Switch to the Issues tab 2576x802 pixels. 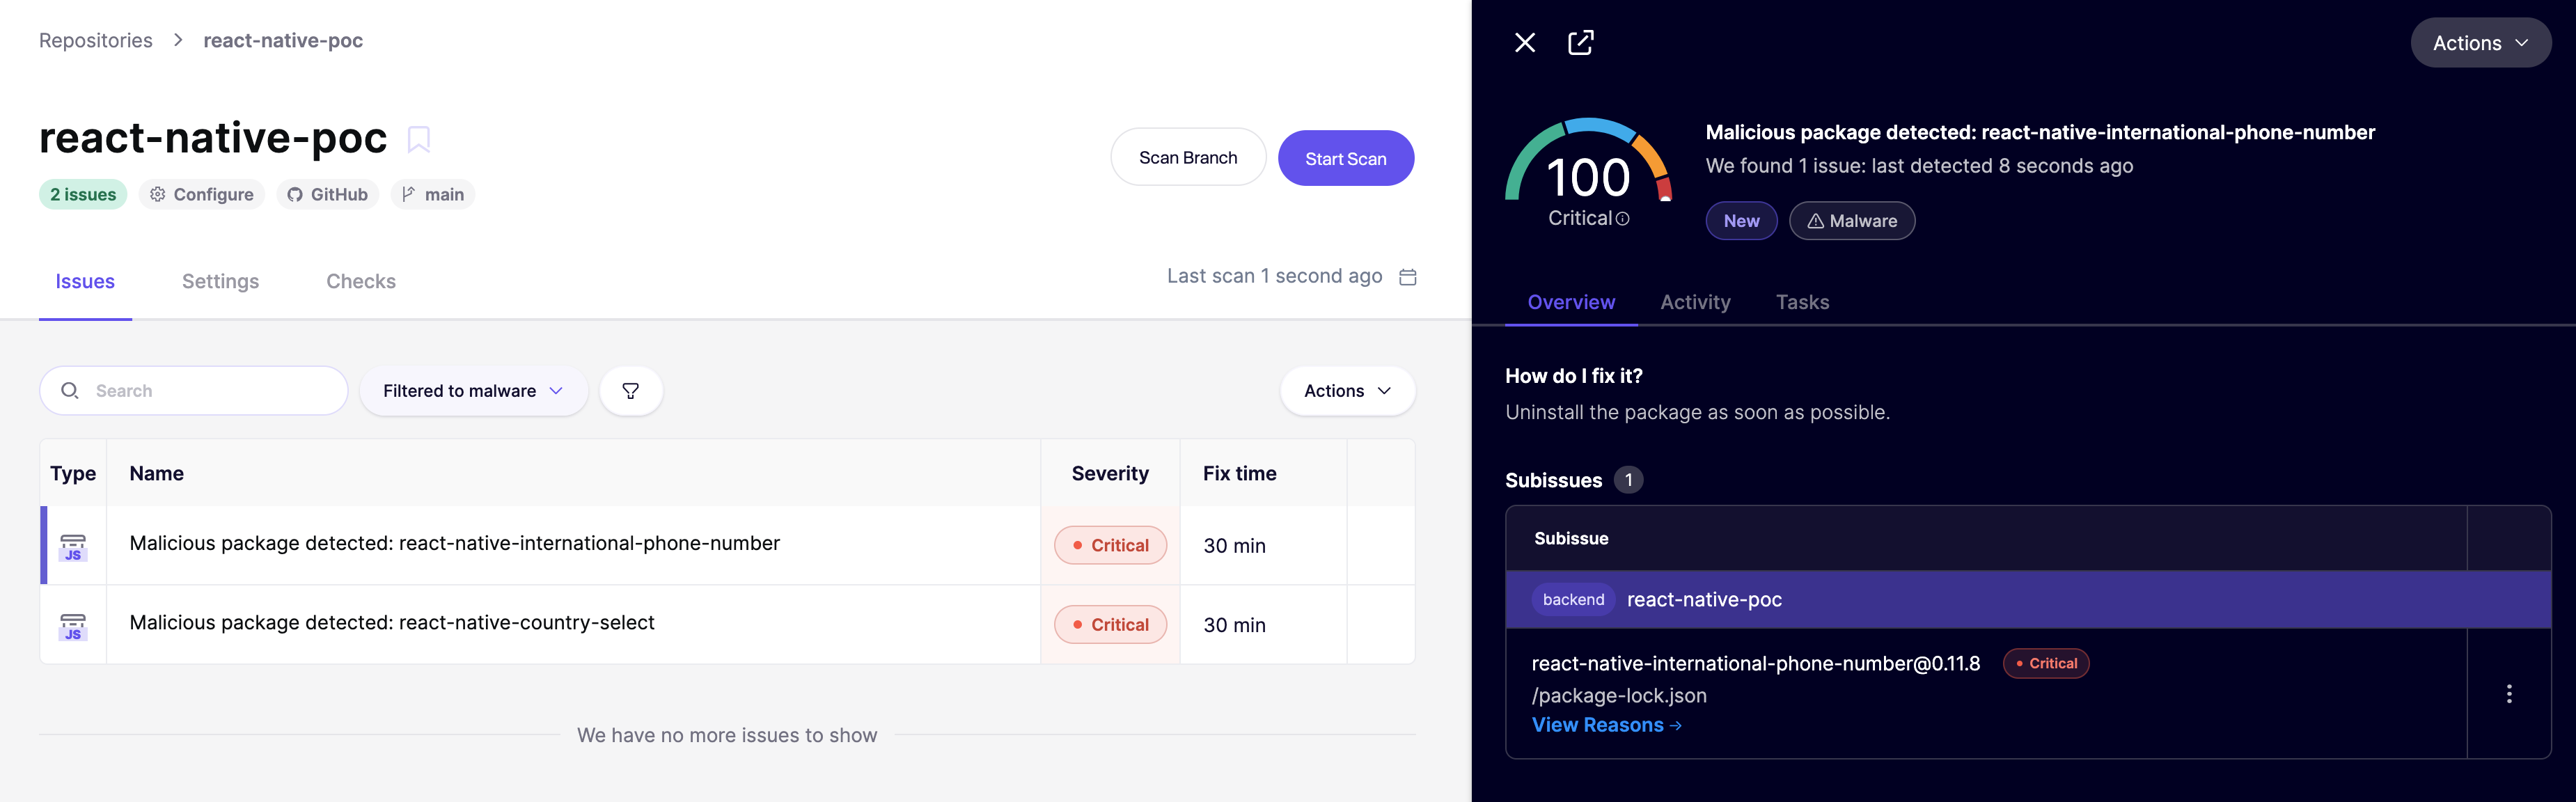[x=85, y=282]
